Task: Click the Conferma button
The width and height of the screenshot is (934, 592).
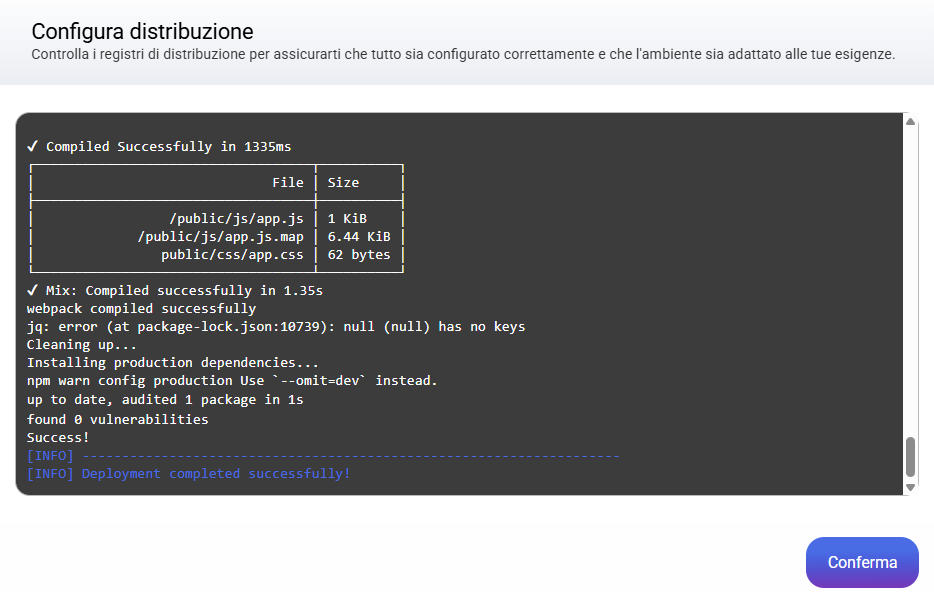Action: click(x=861, y=562)
